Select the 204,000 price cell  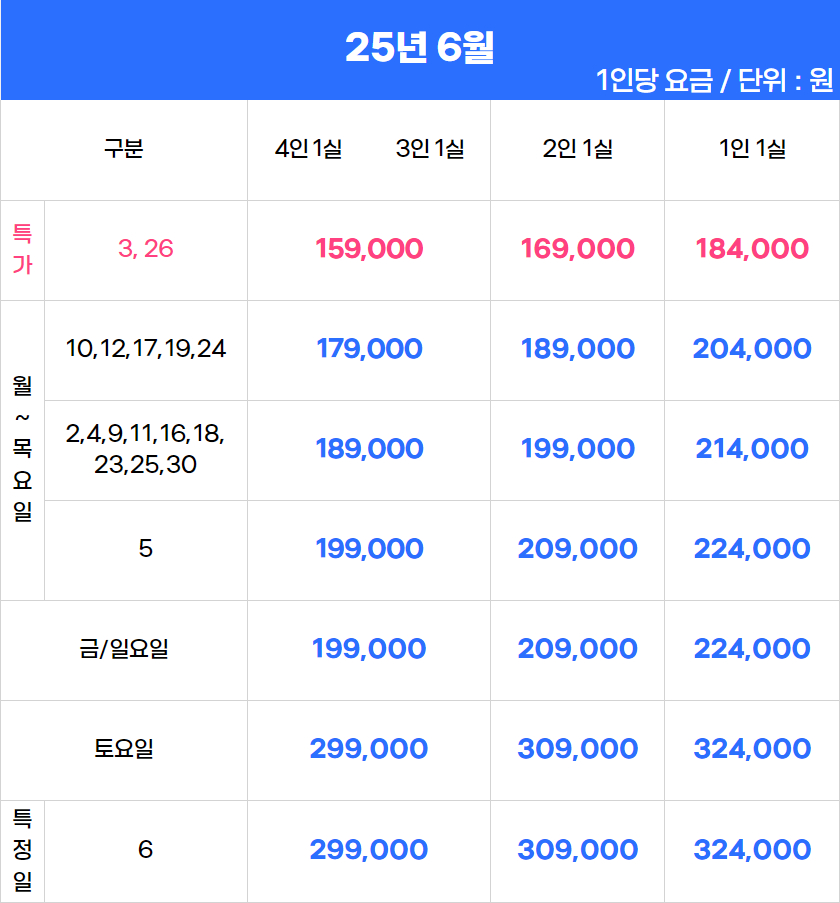[752, 348]
